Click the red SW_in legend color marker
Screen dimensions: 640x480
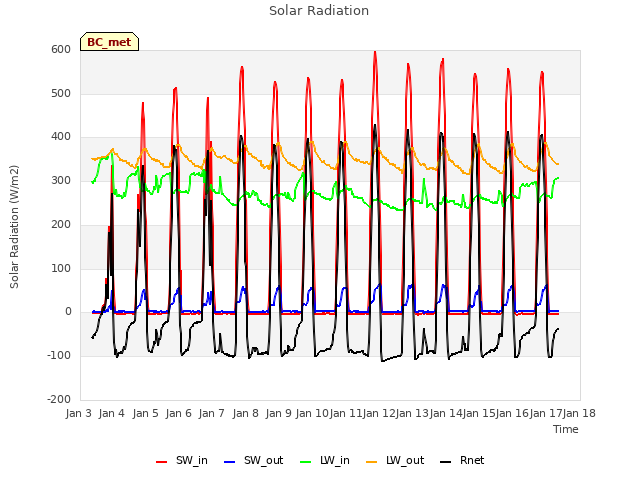(162, 462)
